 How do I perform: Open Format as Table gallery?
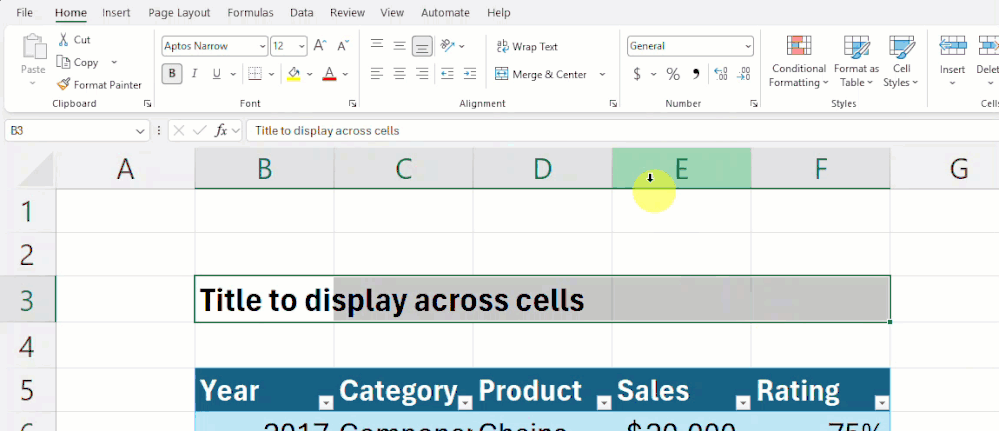pyautogui.click(x=856, y=62)
